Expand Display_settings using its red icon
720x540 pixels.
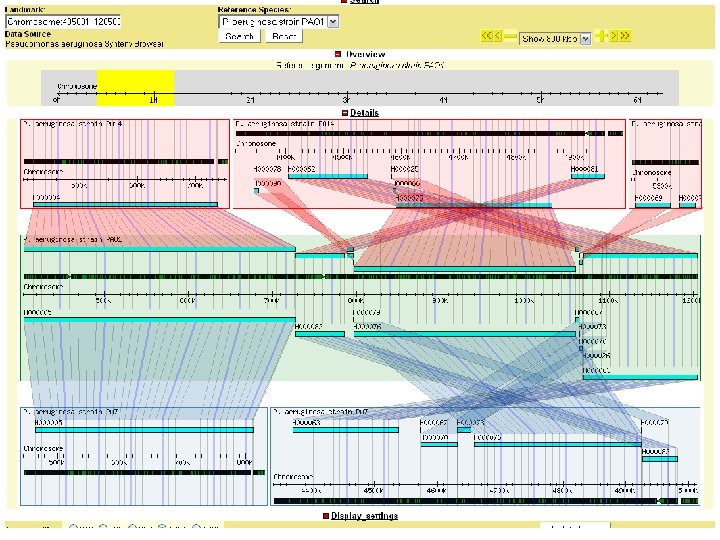tap(326, 516)
